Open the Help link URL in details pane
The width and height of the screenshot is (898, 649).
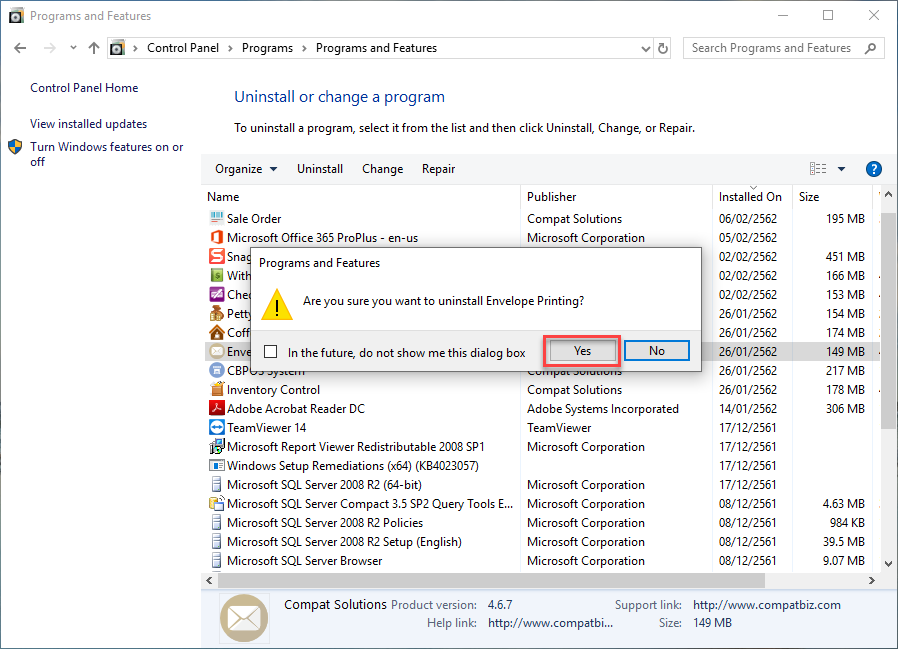pyautogui.click(x=550, y=623)
